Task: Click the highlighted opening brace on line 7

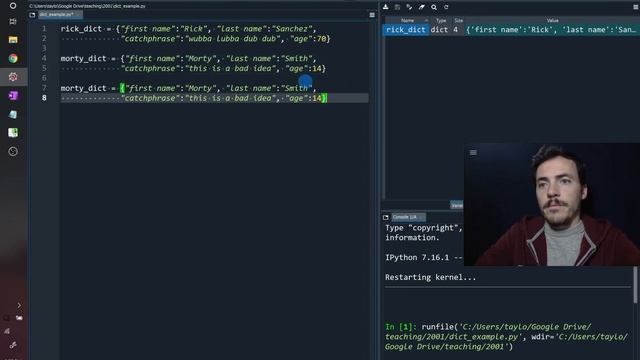Action: (x=122, y=88)
